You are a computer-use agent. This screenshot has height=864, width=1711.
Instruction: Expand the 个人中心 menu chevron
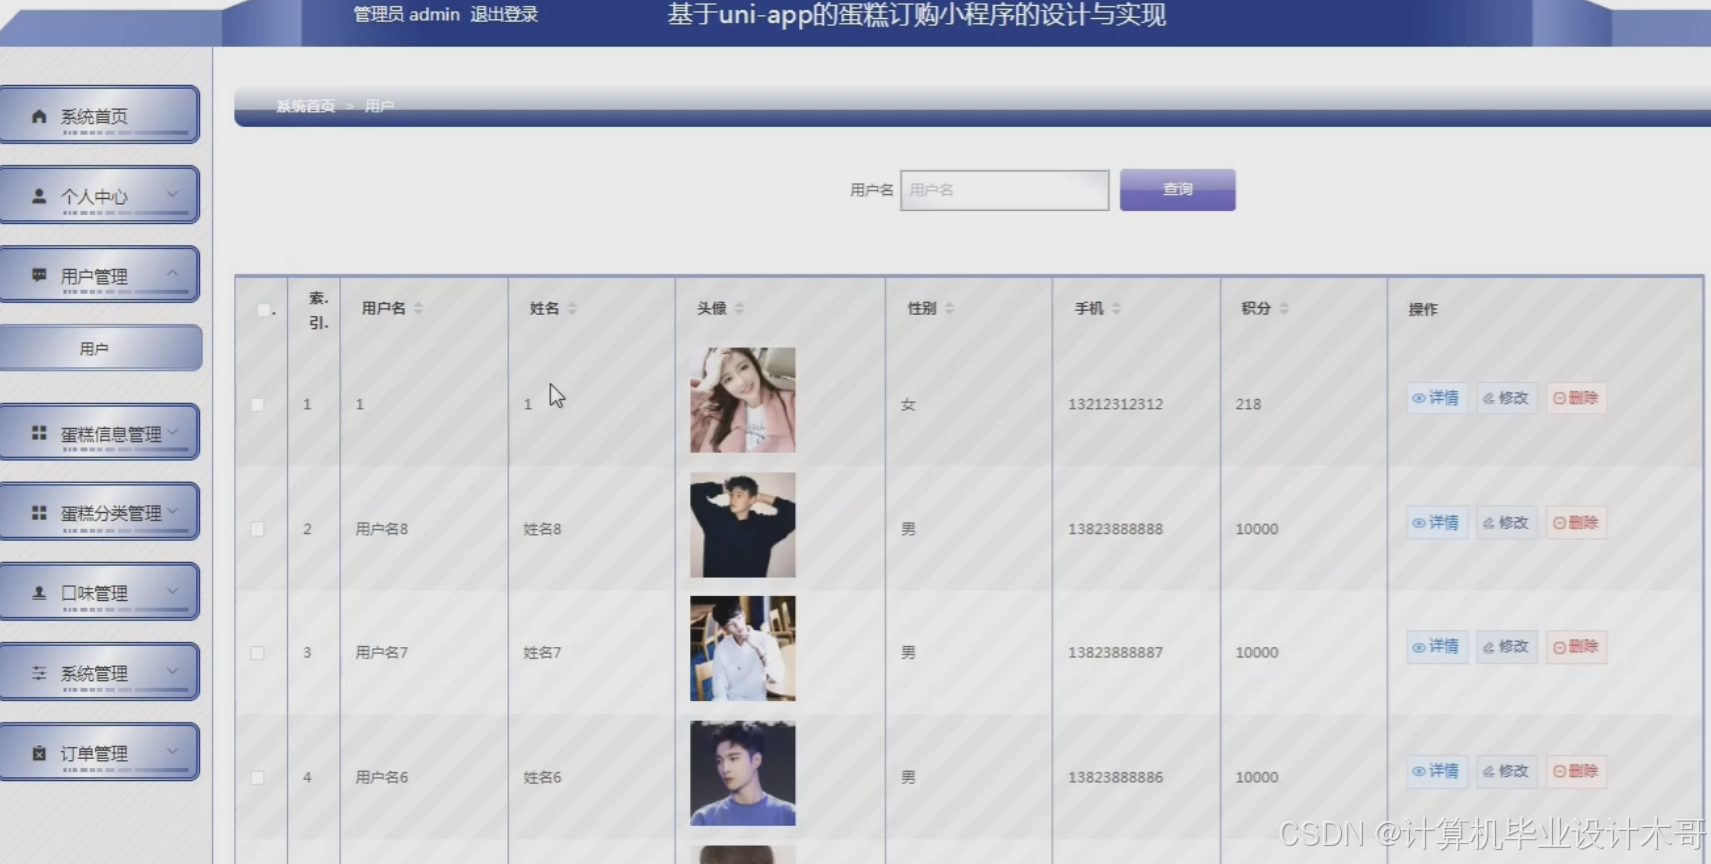tap(172, 194)
